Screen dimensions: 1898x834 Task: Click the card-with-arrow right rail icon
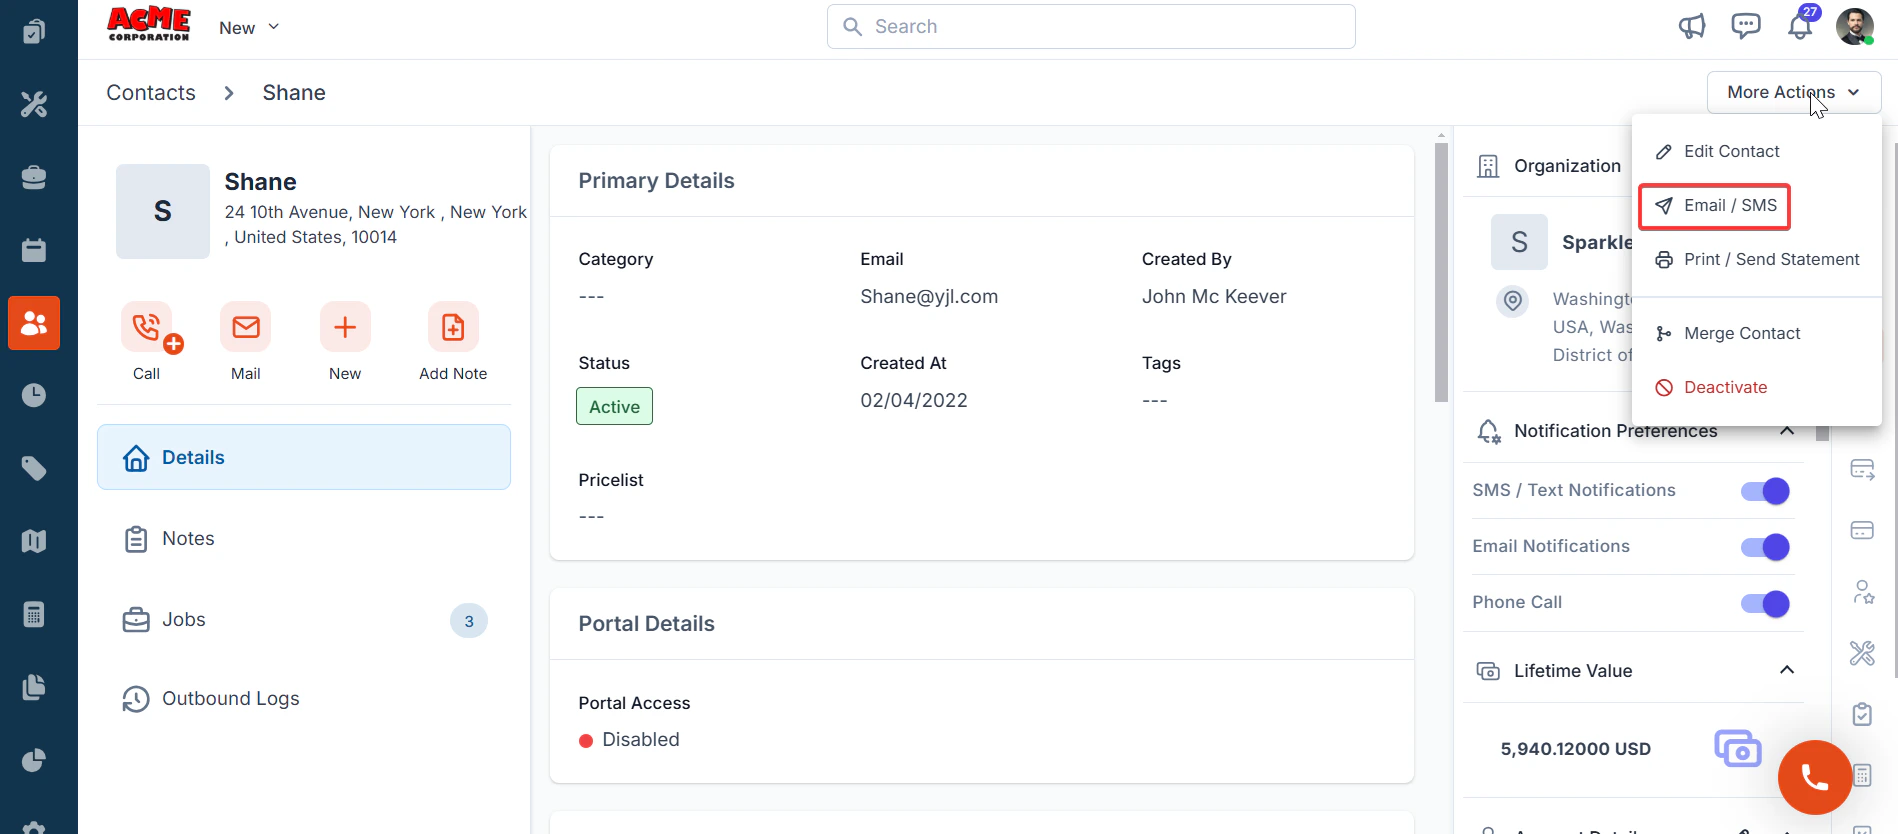[1862, 470]
